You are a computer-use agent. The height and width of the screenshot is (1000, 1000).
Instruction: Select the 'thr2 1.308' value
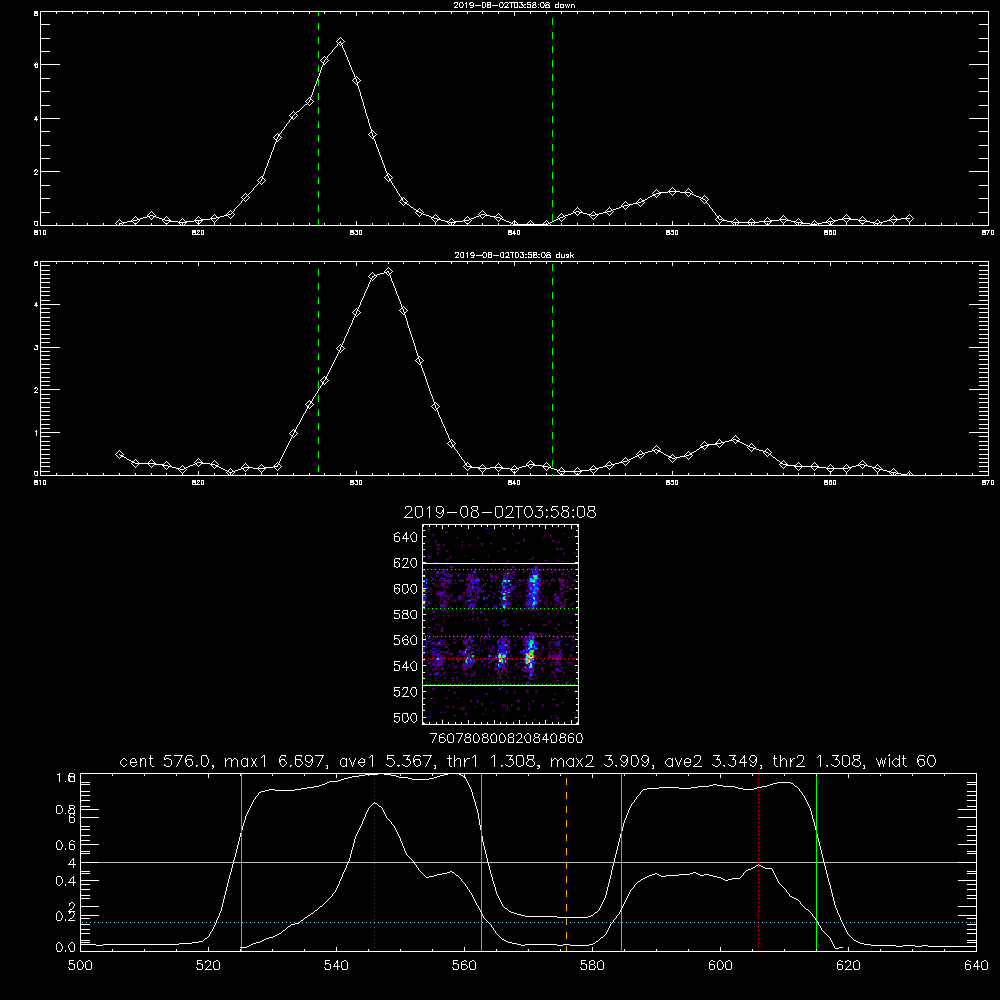point(817,761)
